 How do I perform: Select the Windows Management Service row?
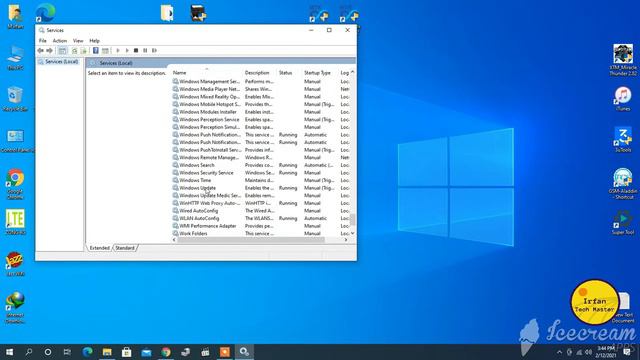pos(261,82)
